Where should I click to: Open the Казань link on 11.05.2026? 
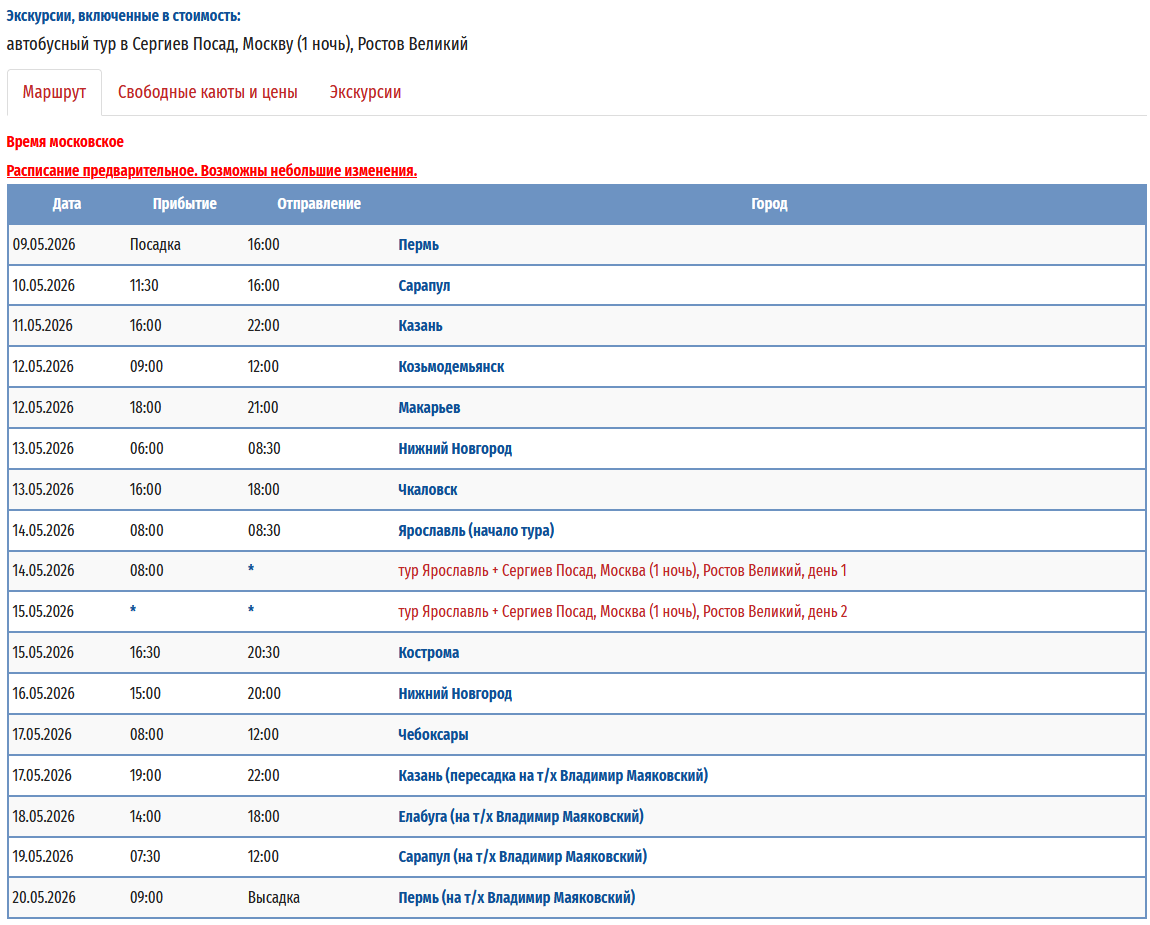pyautogui.click(x=420, y=326)
